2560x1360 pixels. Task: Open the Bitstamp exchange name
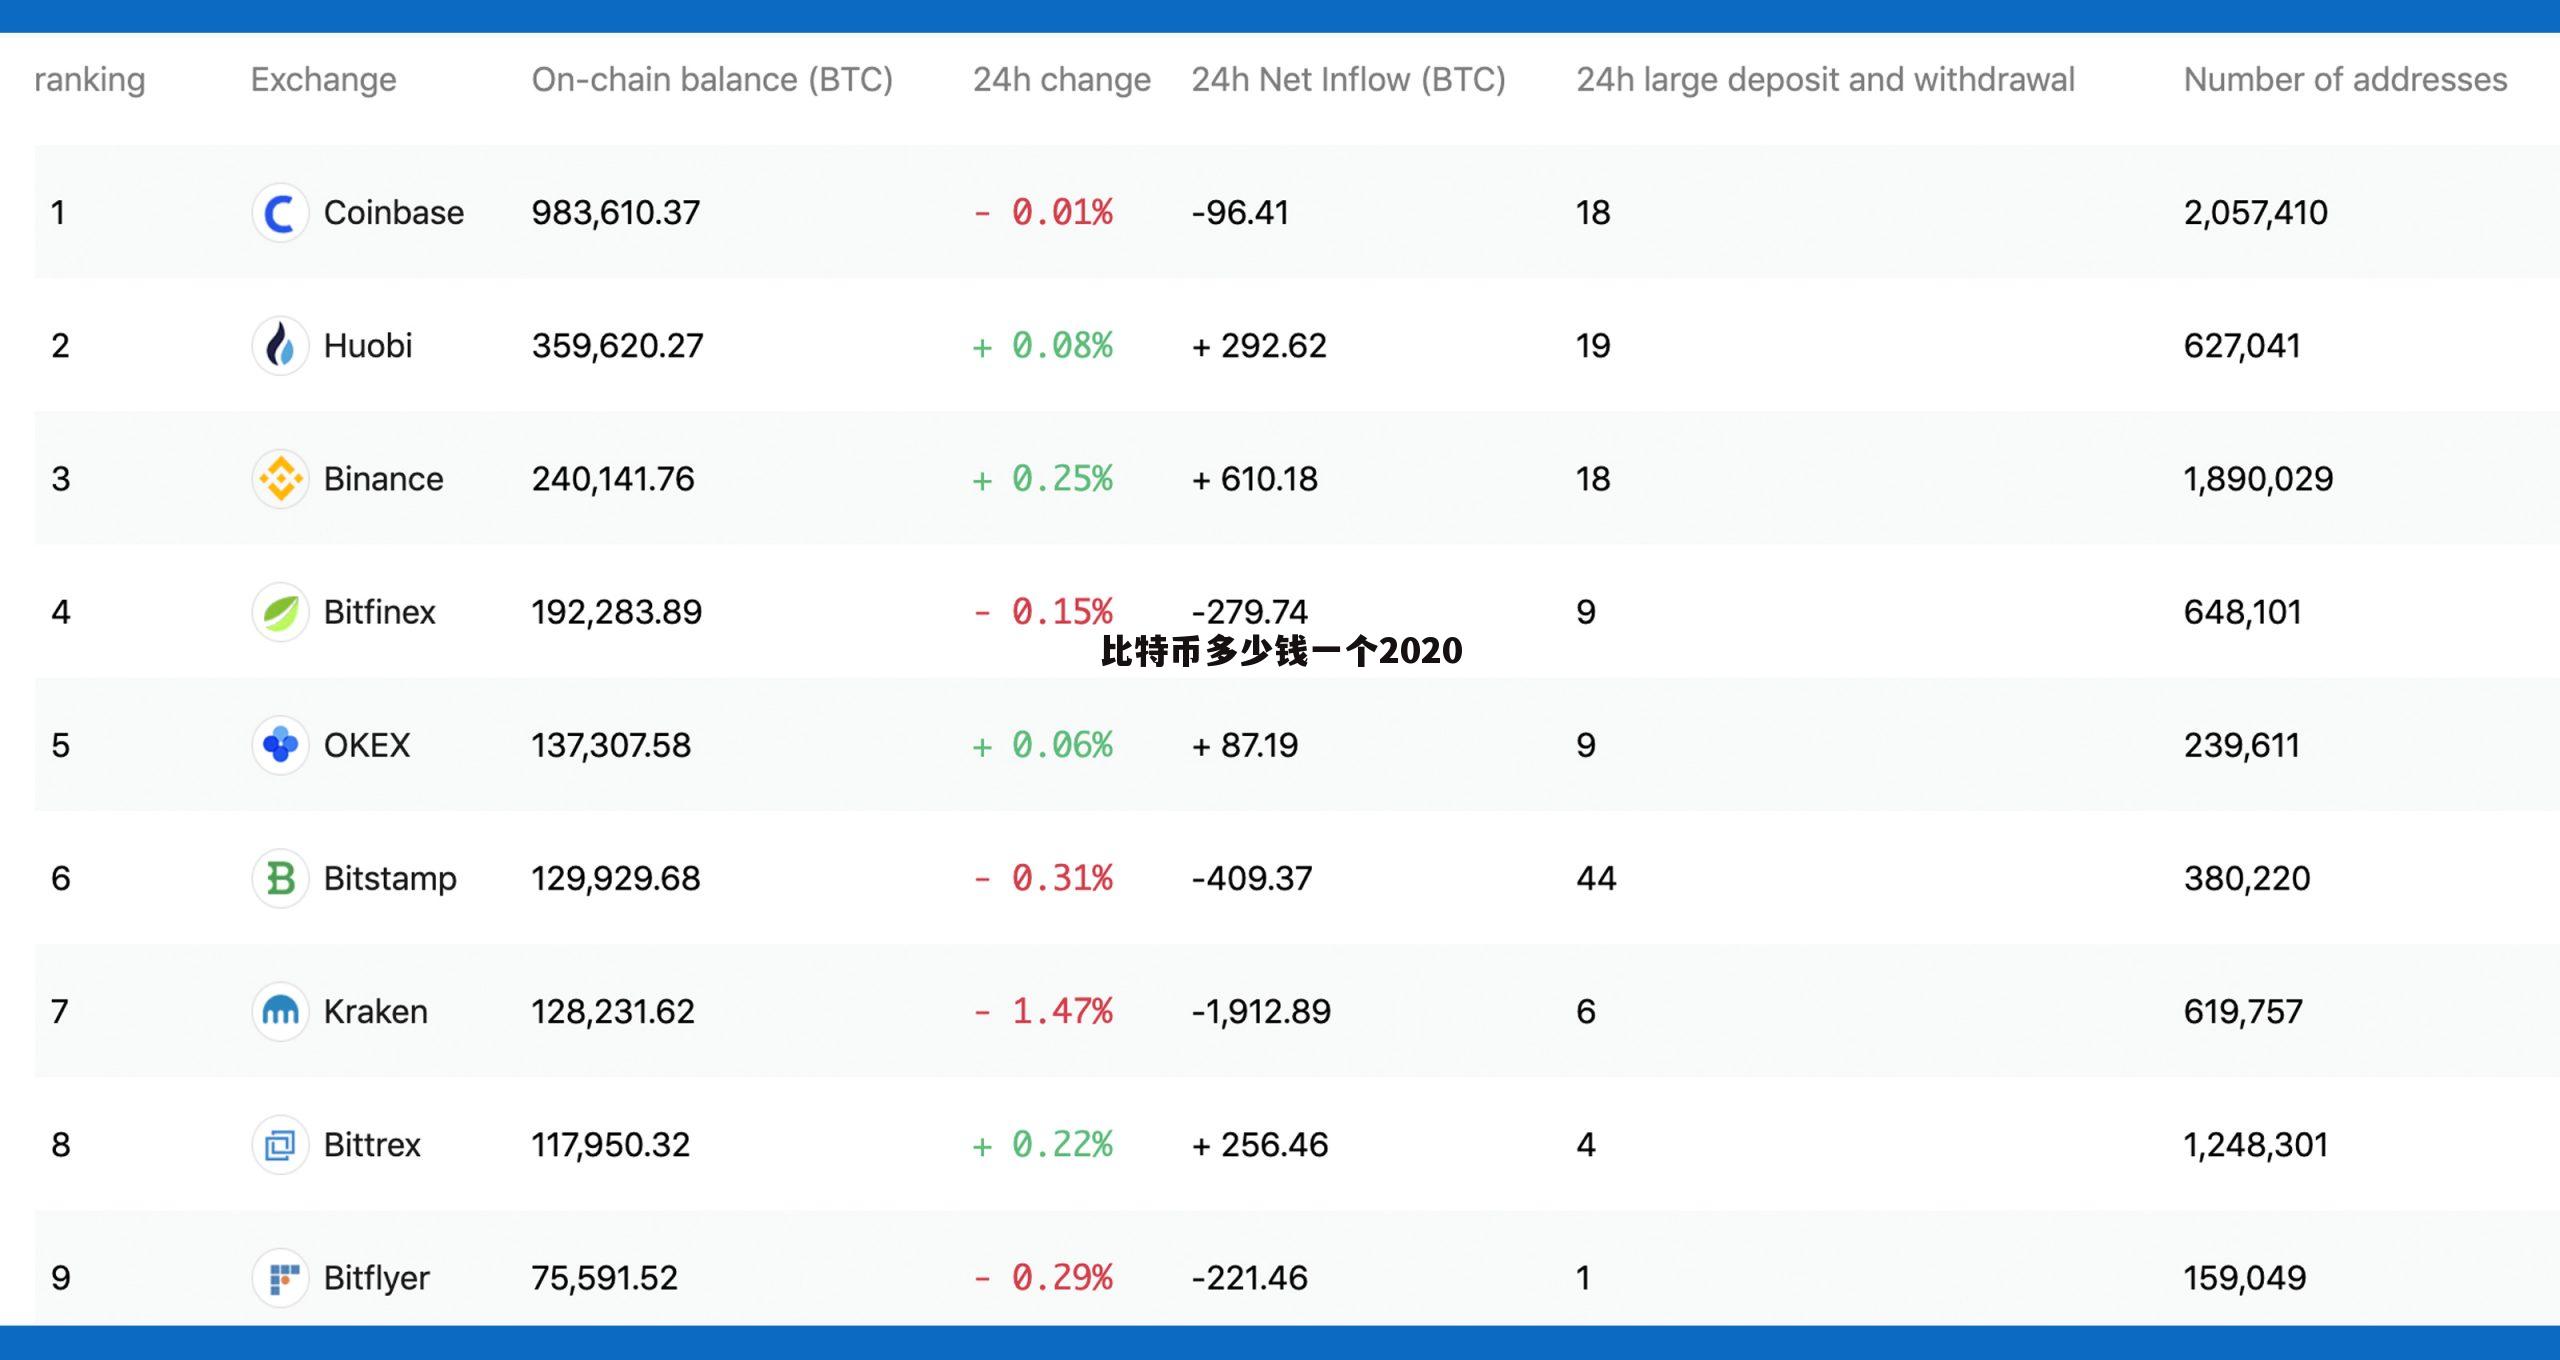[x=390, y=878]
